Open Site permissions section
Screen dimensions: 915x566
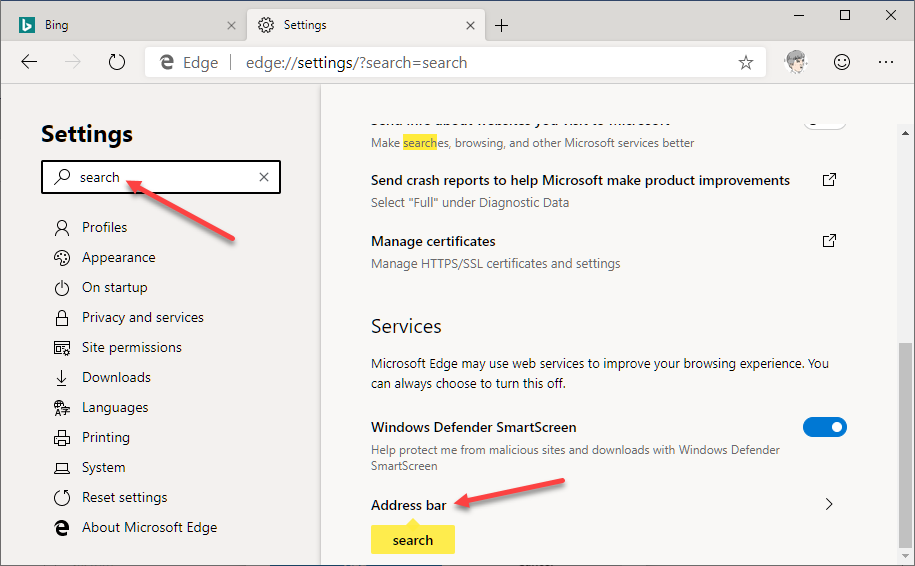(131, 347)
